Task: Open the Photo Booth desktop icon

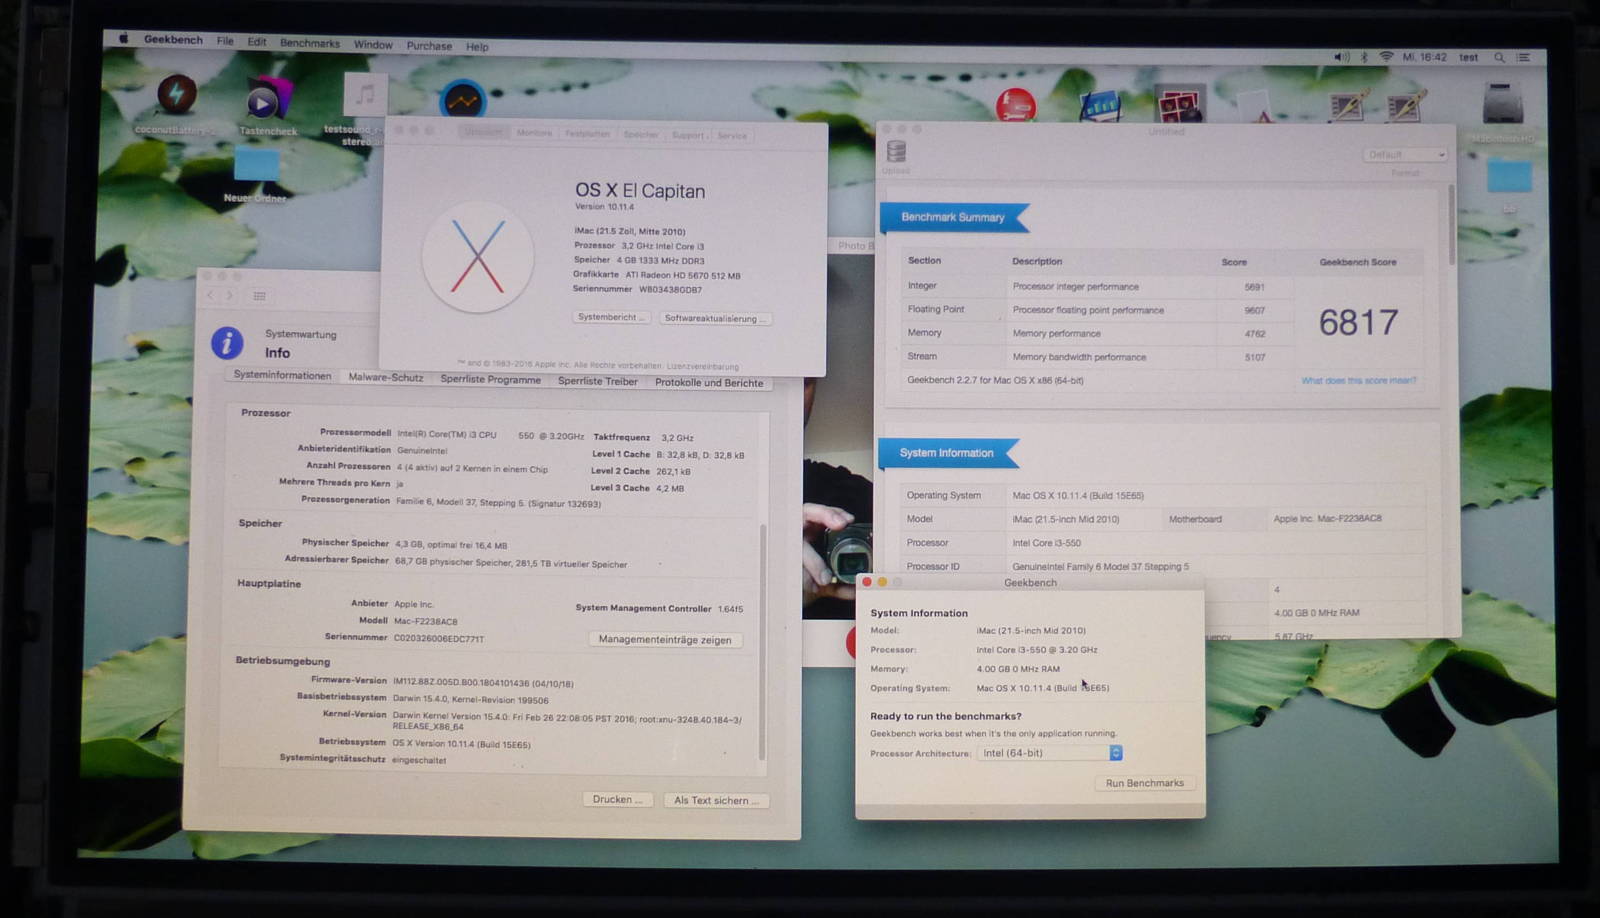Action: [x=1180, y=104]
